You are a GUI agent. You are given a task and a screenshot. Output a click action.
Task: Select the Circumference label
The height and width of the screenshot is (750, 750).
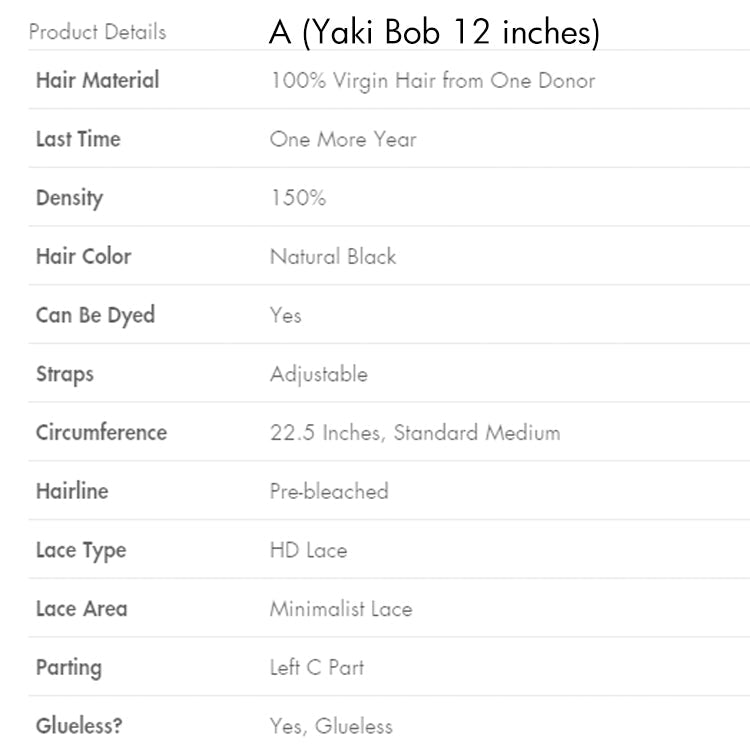[101, 432]
